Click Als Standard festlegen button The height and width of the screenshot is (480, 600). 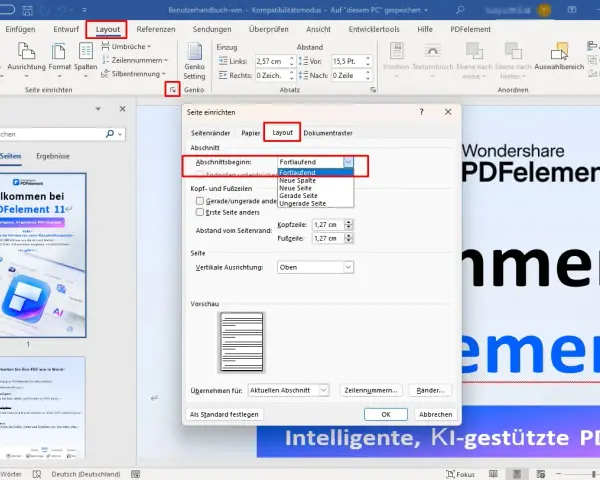tap(224, 414)
